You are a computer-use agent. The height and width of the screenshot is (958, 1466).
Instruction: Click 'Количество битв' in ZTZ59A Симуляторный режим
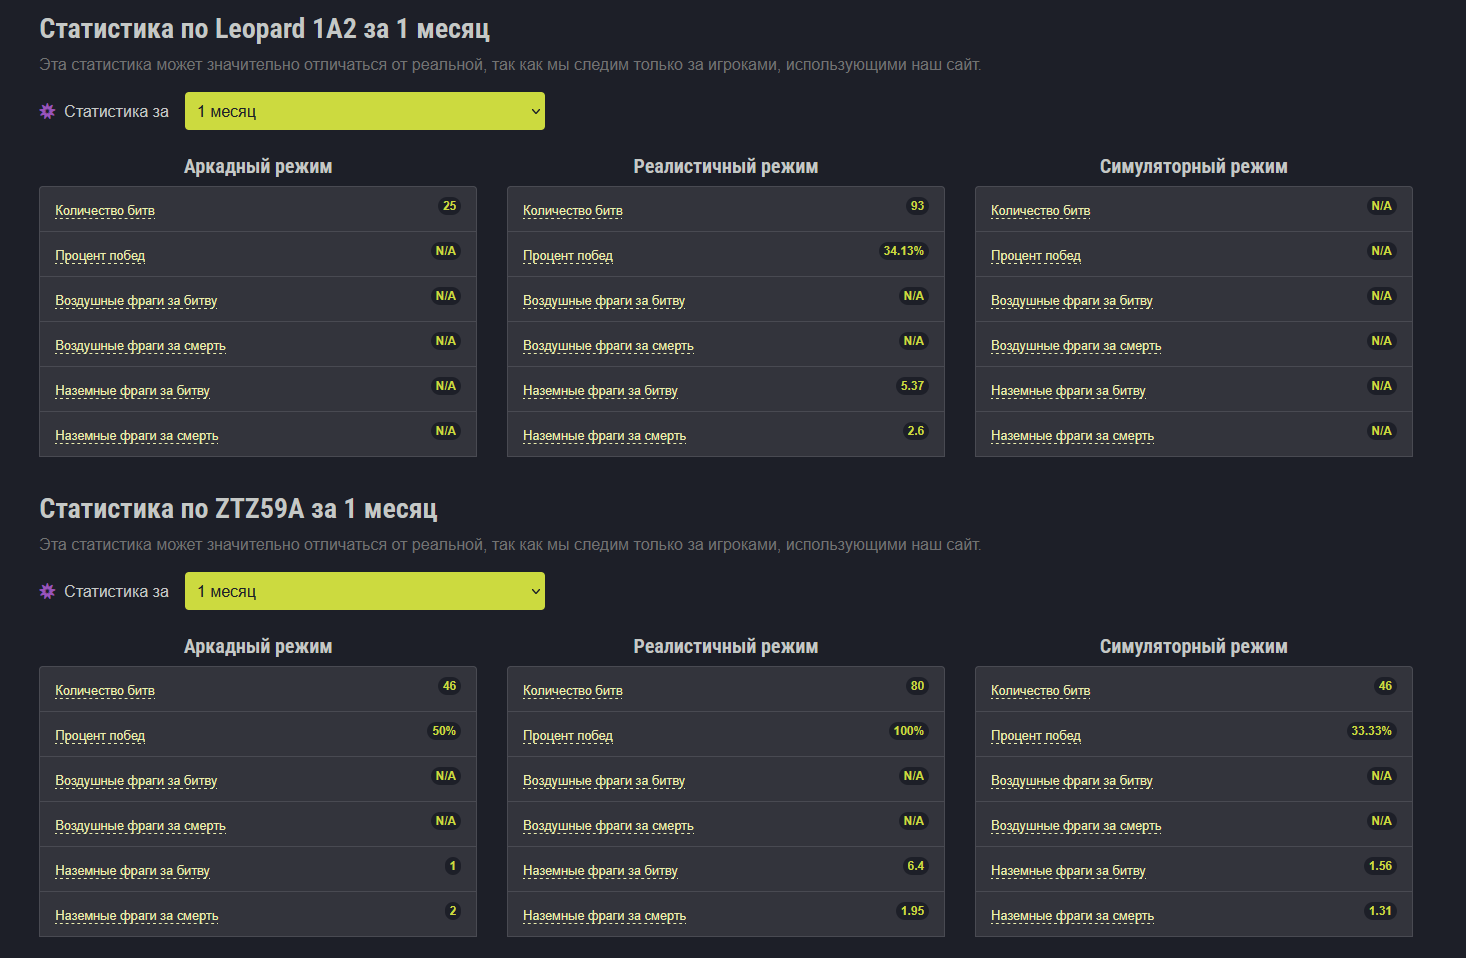[1041, 690]
